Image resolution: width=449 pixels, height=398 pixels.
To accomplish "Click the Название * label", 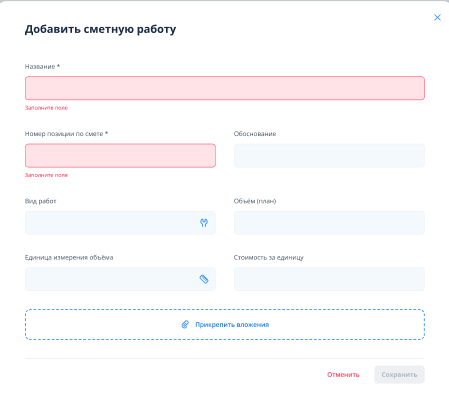I will (x=42, y=67).
